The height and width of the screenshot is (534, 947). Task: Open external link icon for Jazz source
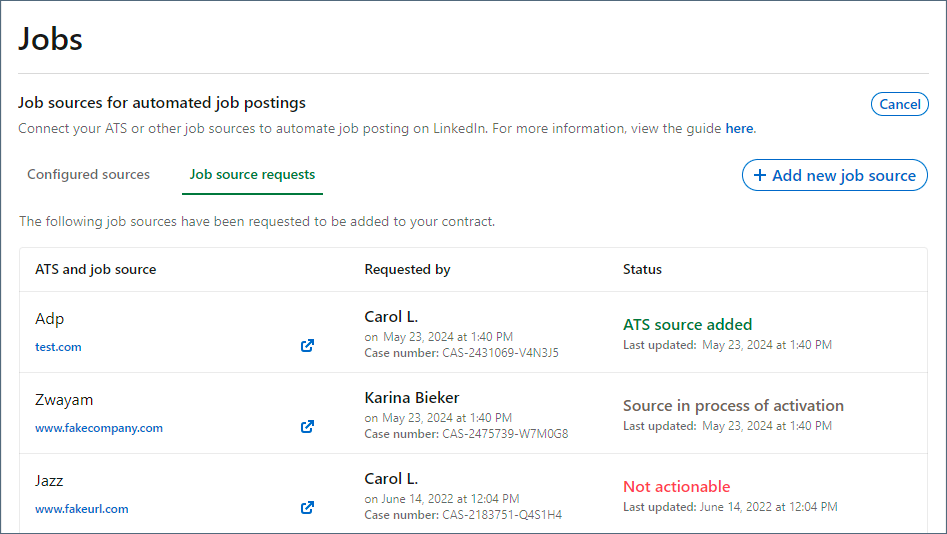click(307, 507)
